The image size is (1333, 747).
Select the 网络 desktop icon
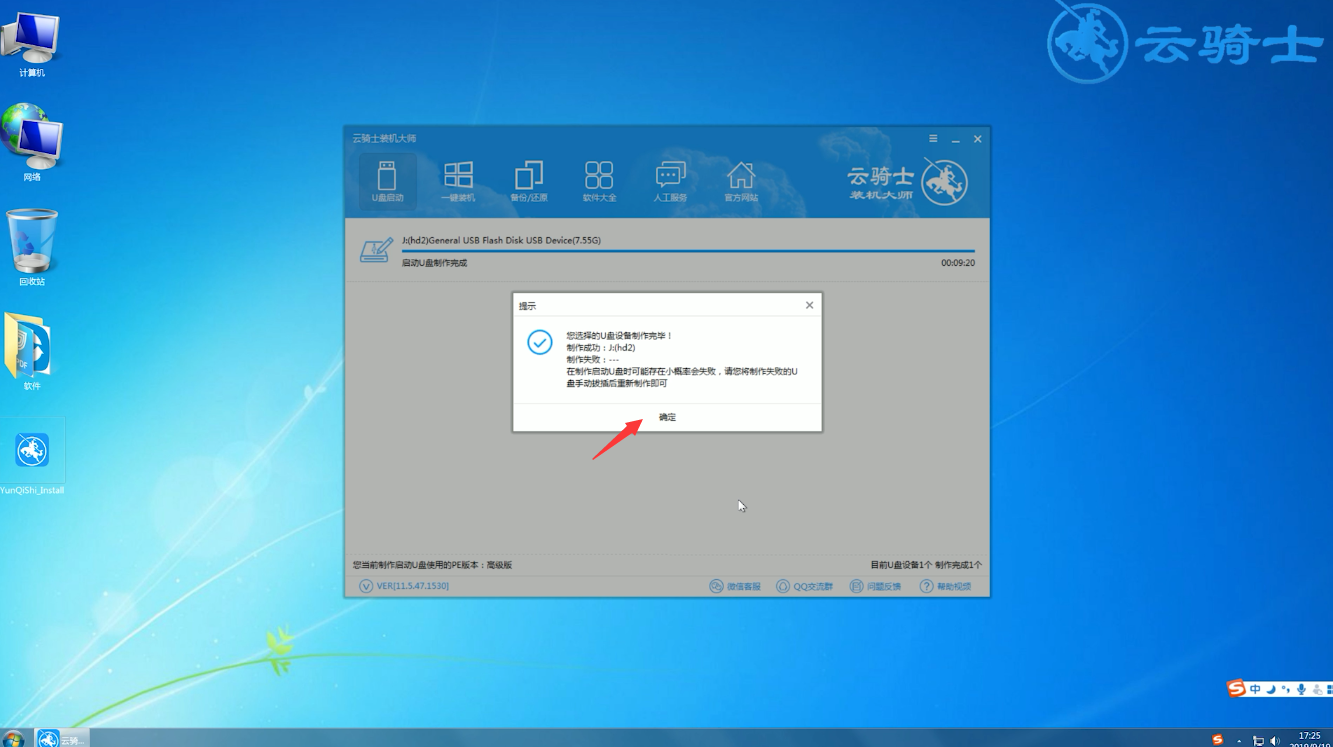[32, 143]
